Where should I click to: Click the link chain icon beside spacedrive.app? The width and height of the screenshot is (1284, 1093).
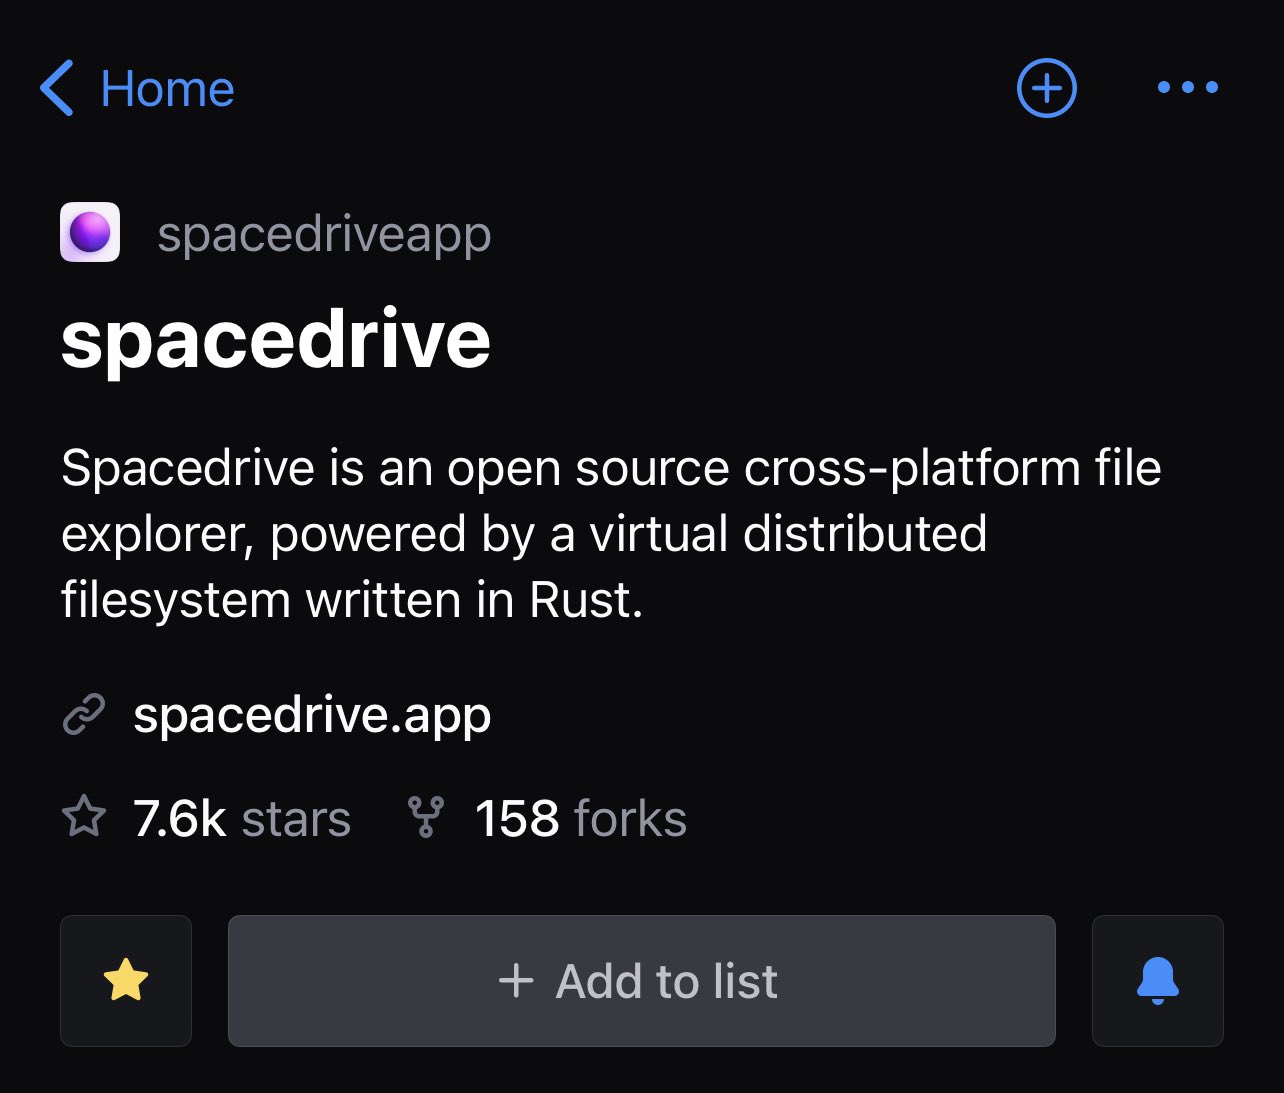[84, 716]
